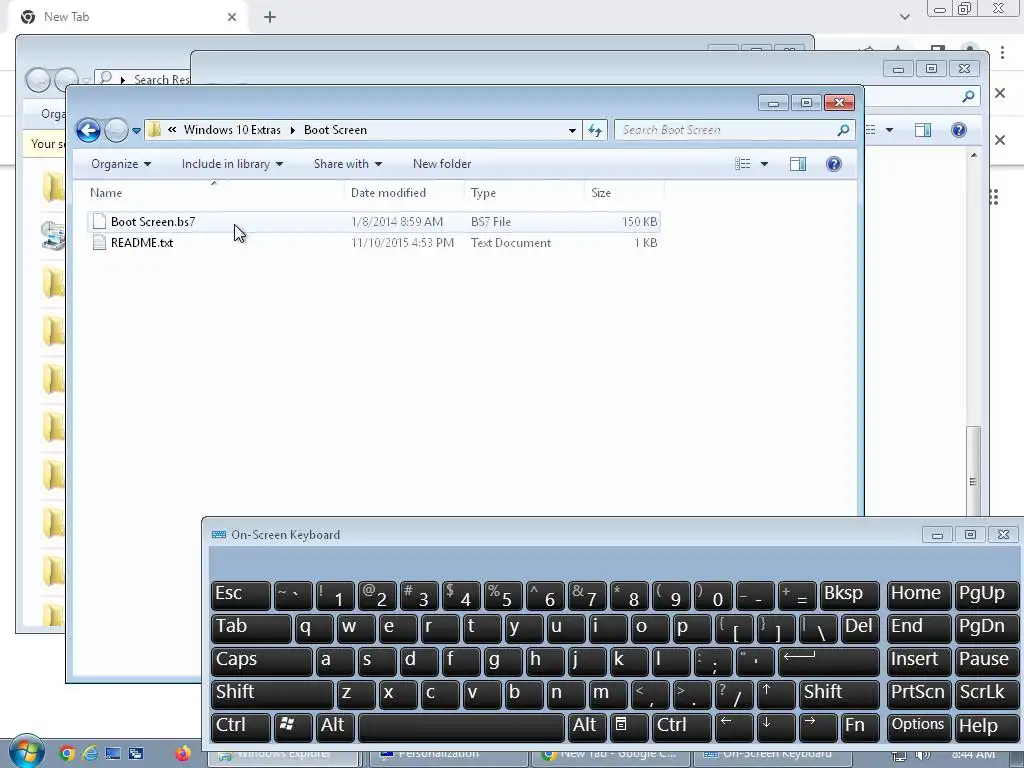Open Include in library dropdown
Screen dimensions: 1024x768
coord(232,164)
